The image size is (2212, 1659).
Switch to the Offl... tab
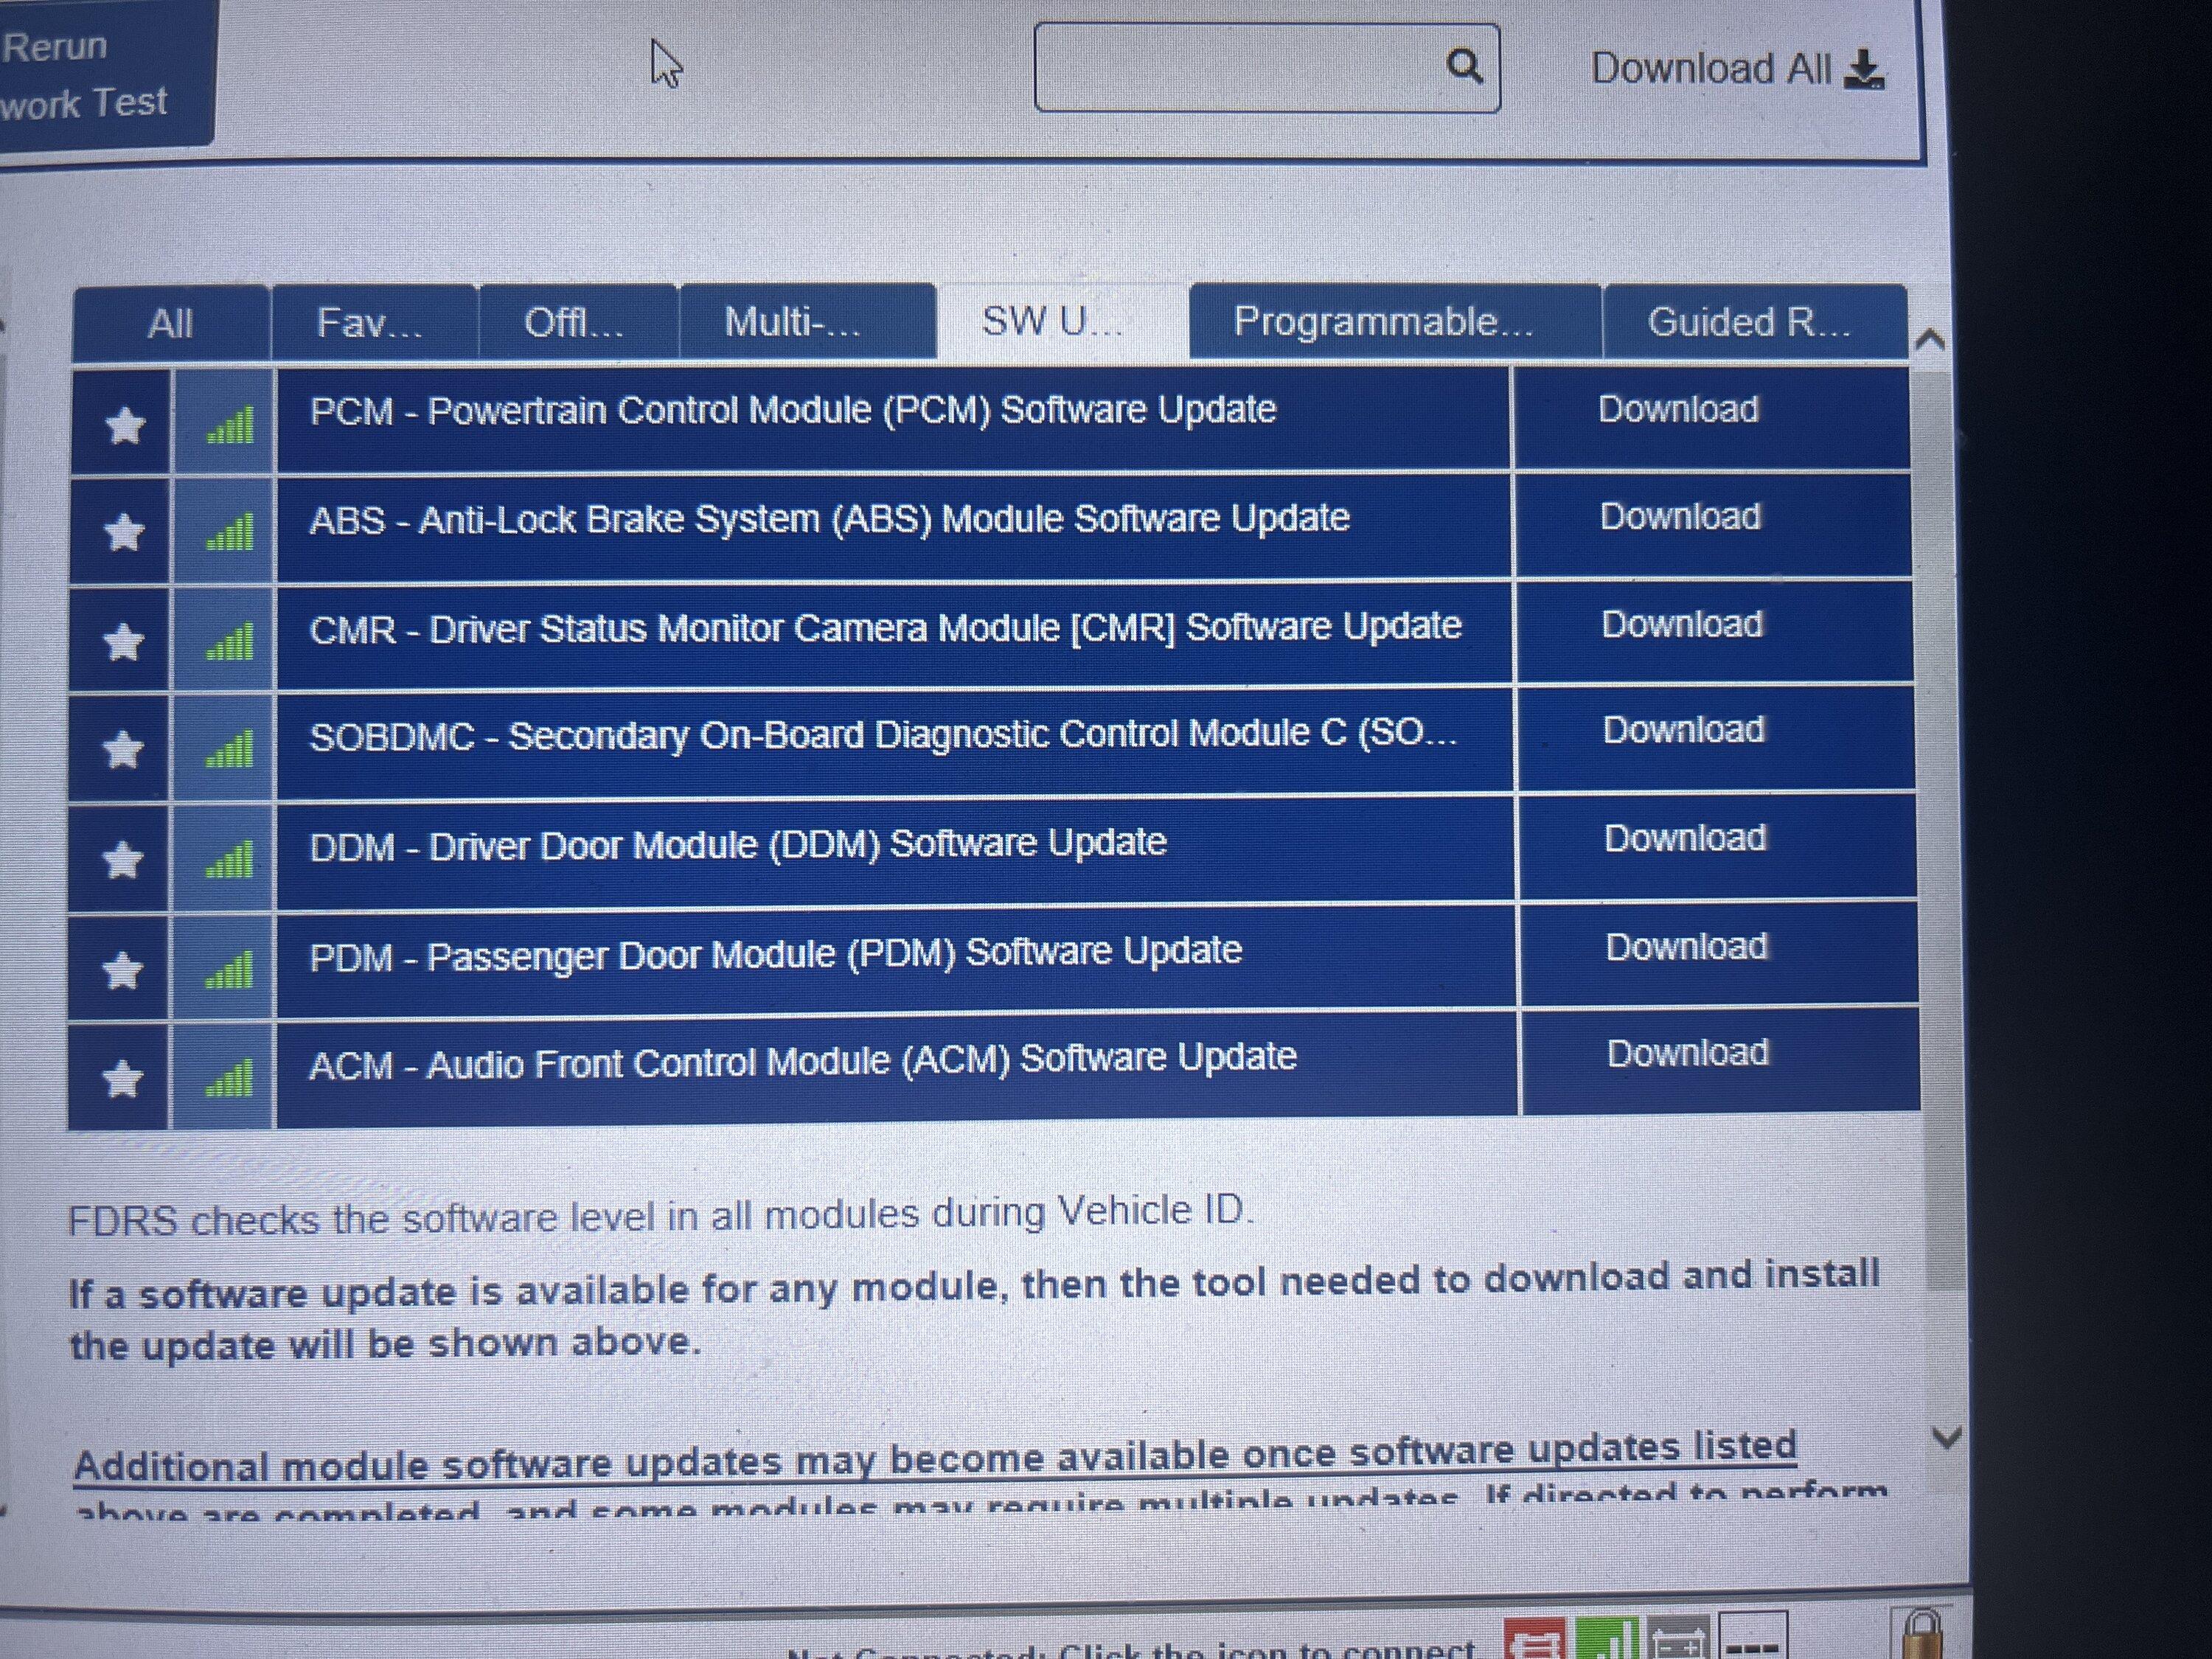click(578, 322)
